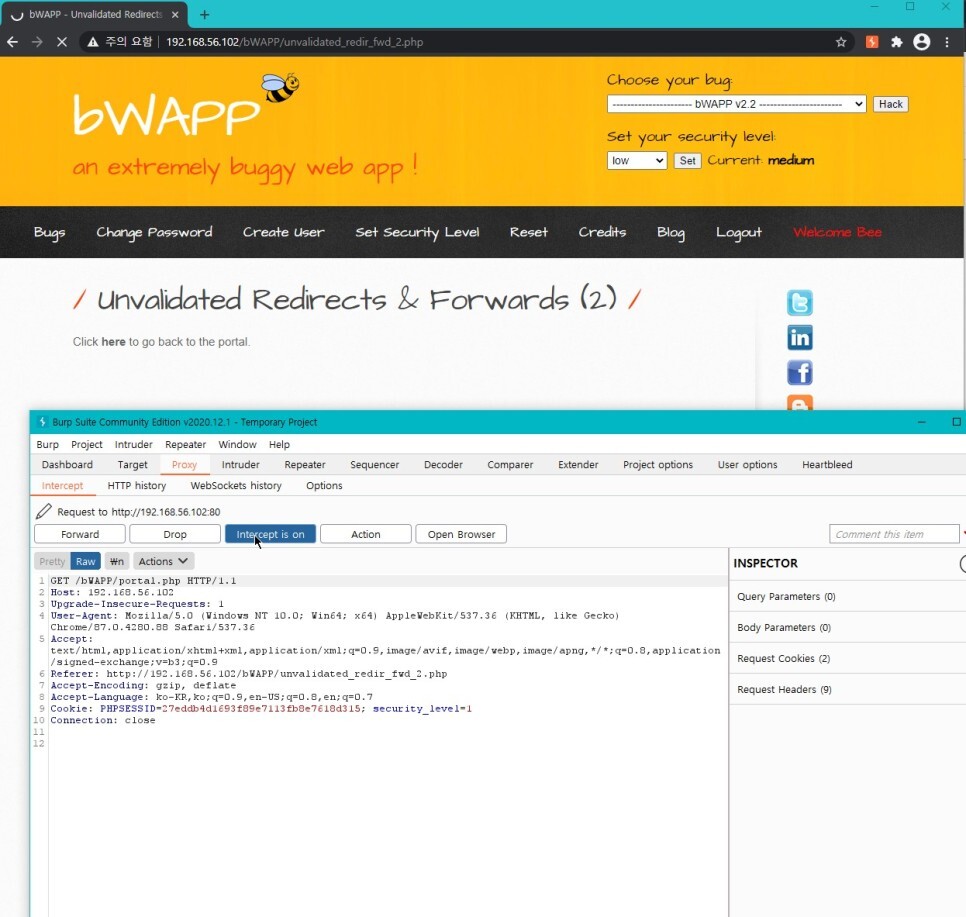Viewport: 966px width, 917px height.
Task: Click the GET /bWAPP/portal.php request line
Action: (143, 581)
